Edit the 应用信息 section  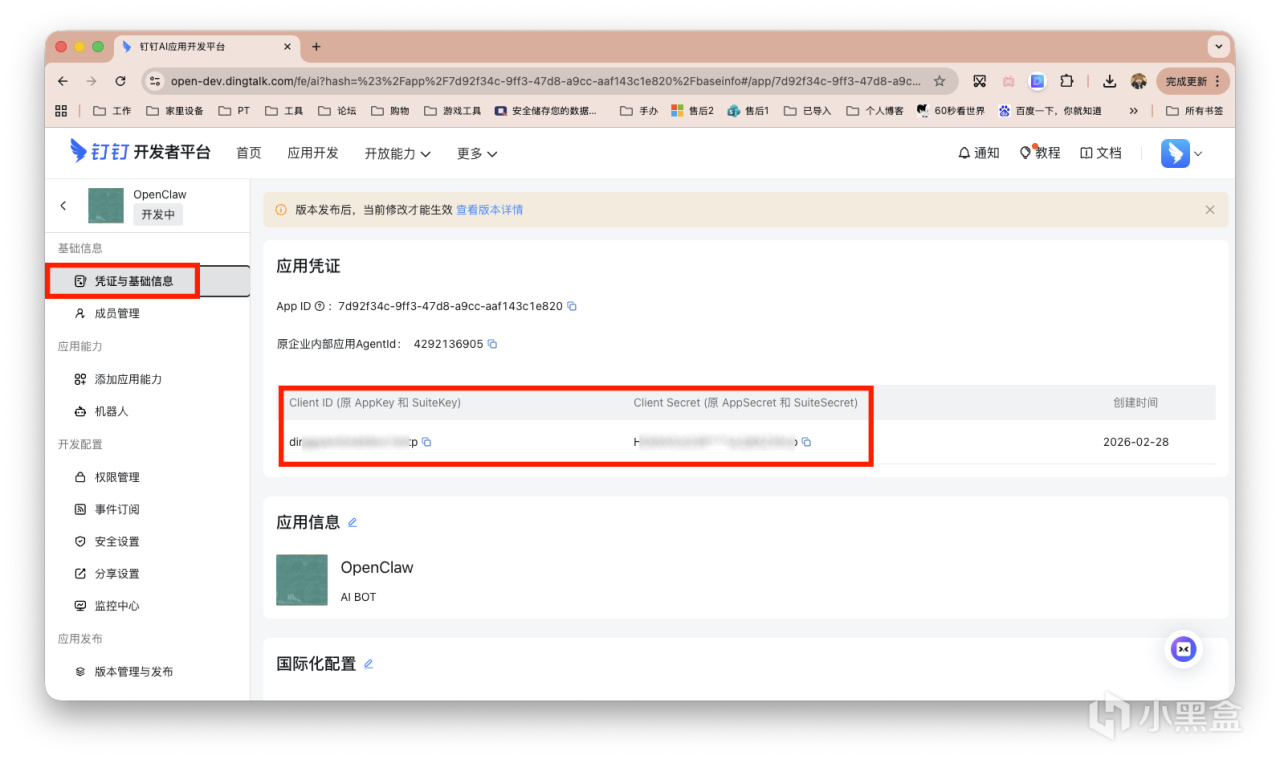pyautogui.click(x=352, y=522)
